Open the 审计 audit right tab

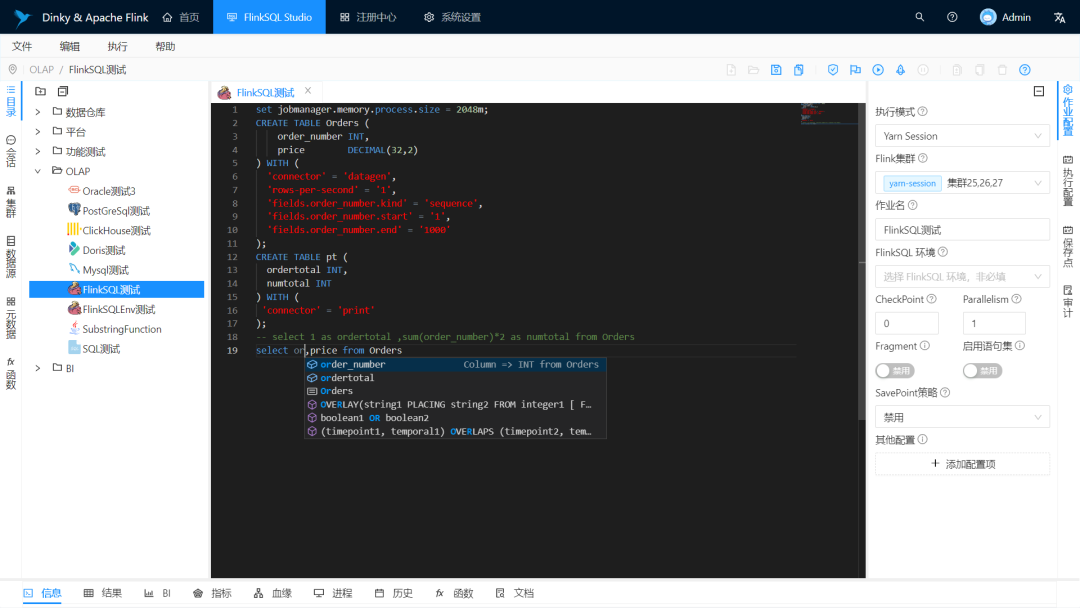[x=1068, y=301]
